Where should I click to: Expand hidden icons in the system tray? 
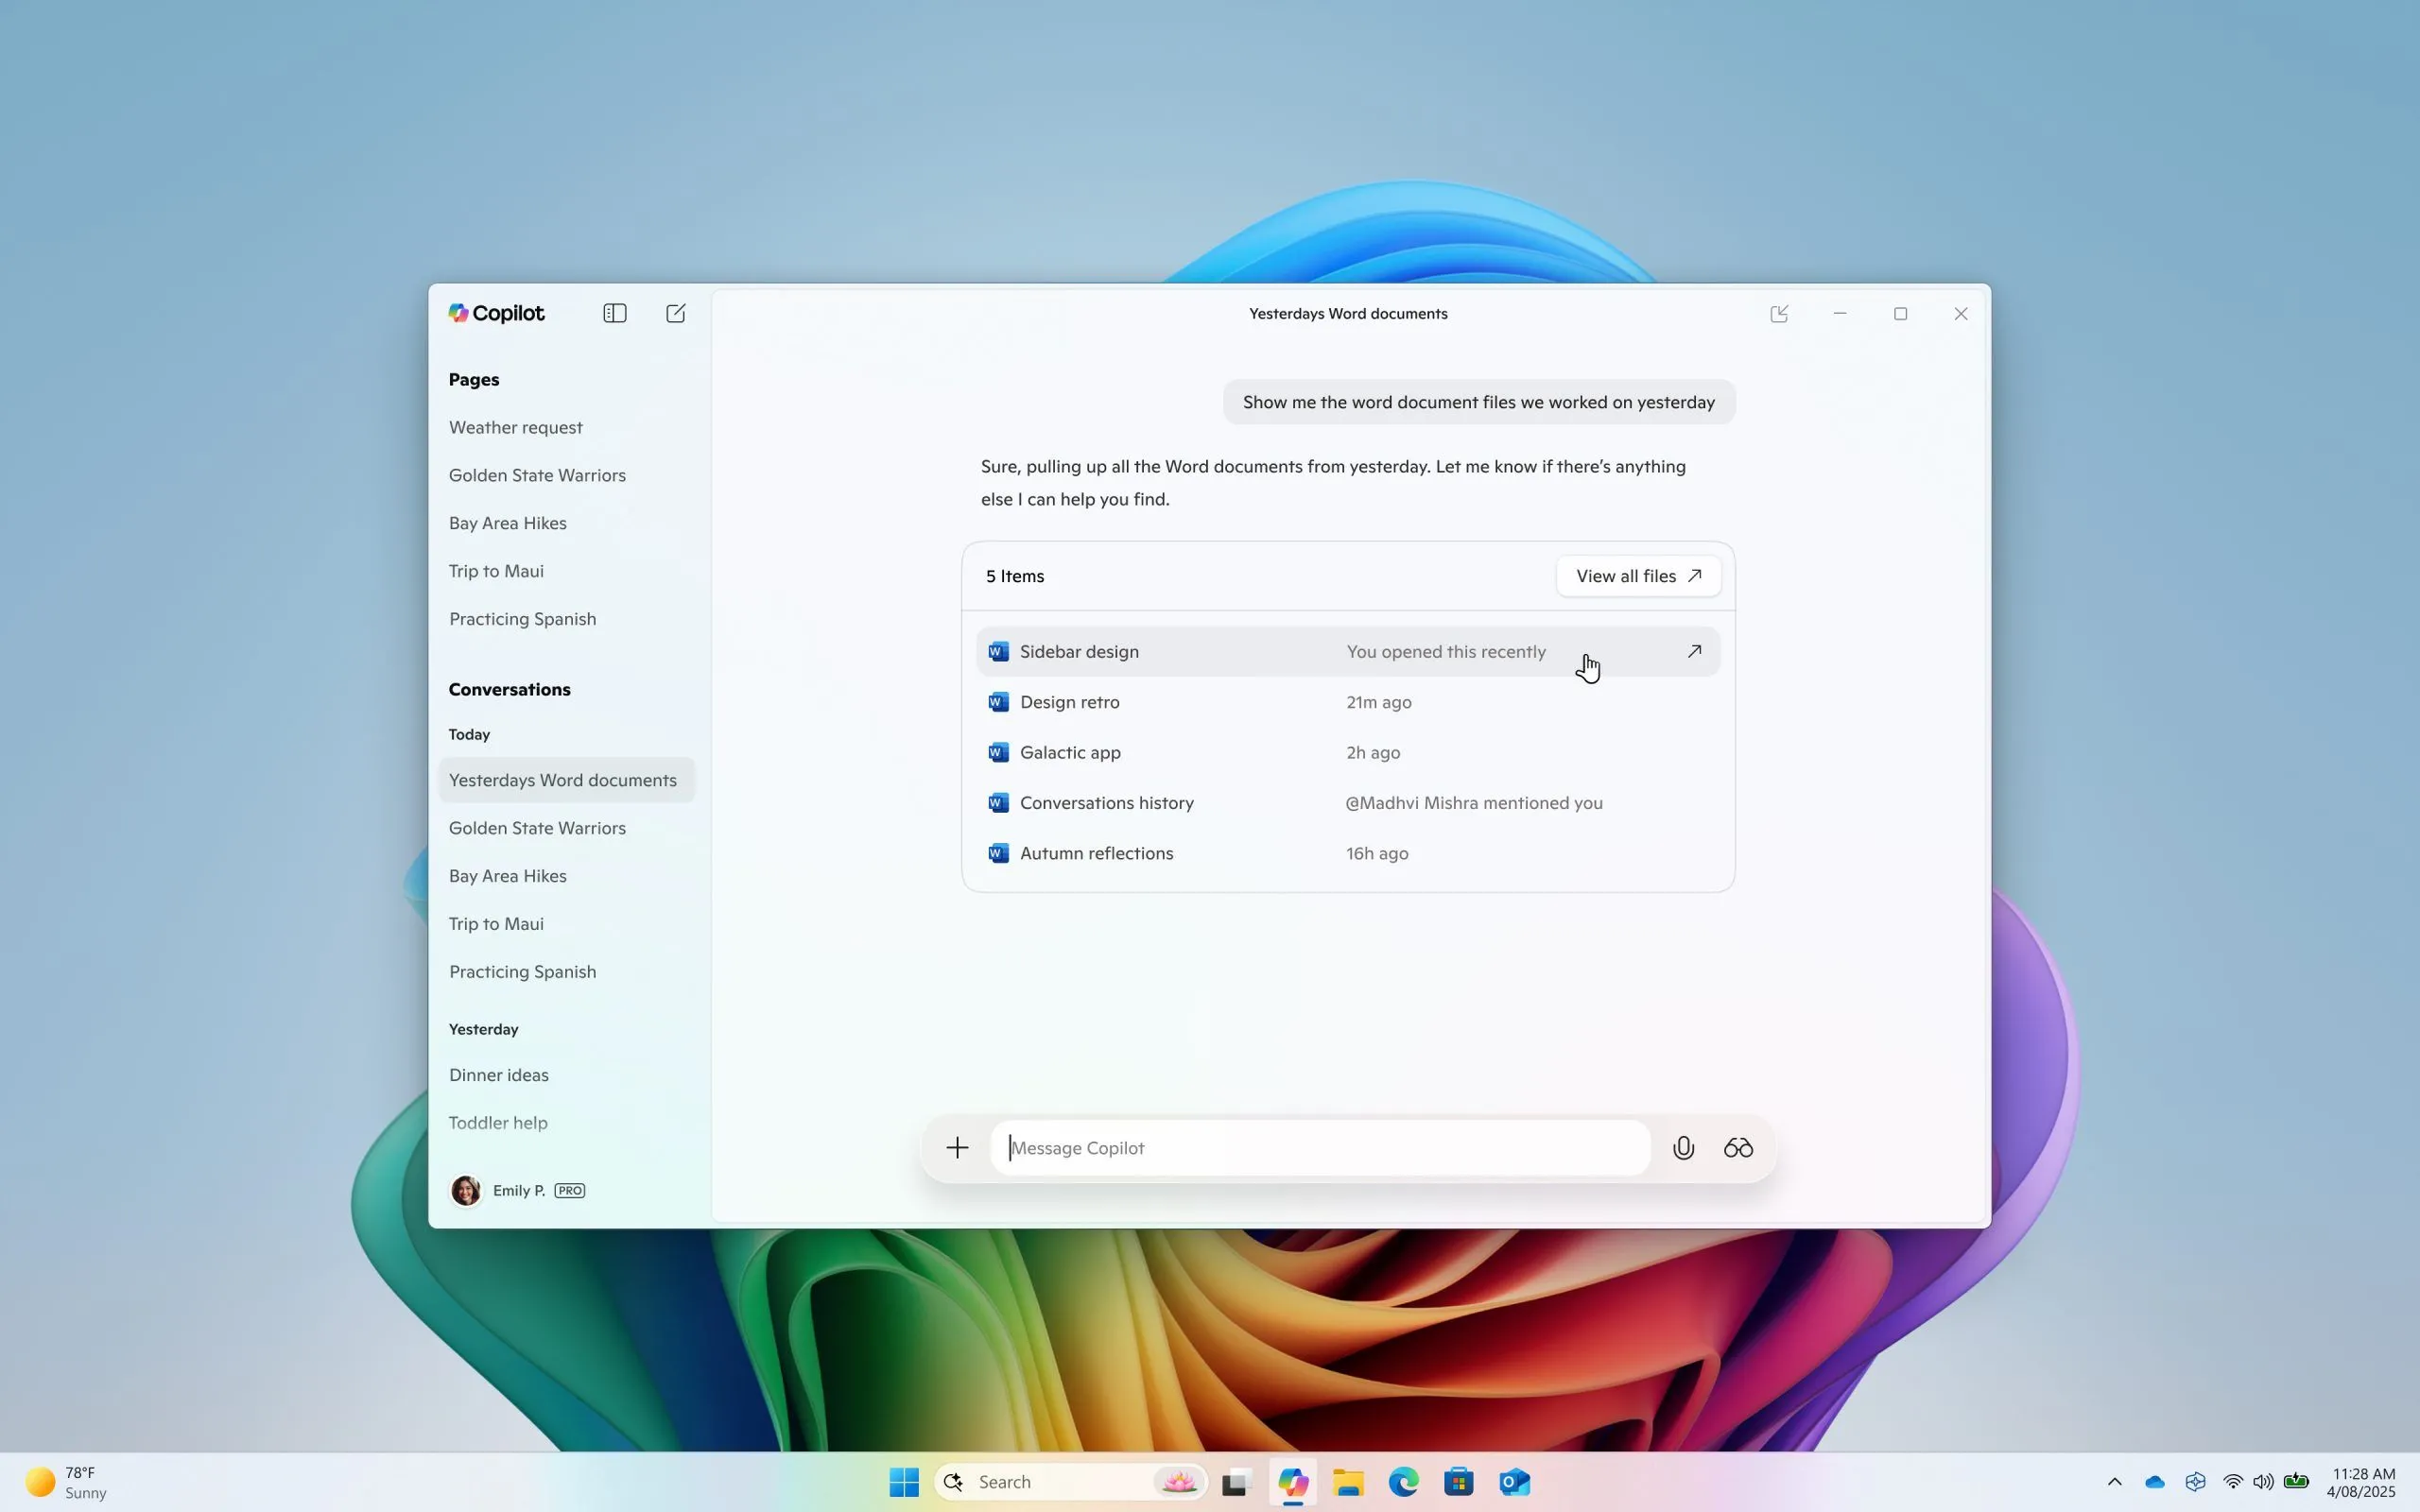[x=2113, y=1481]
